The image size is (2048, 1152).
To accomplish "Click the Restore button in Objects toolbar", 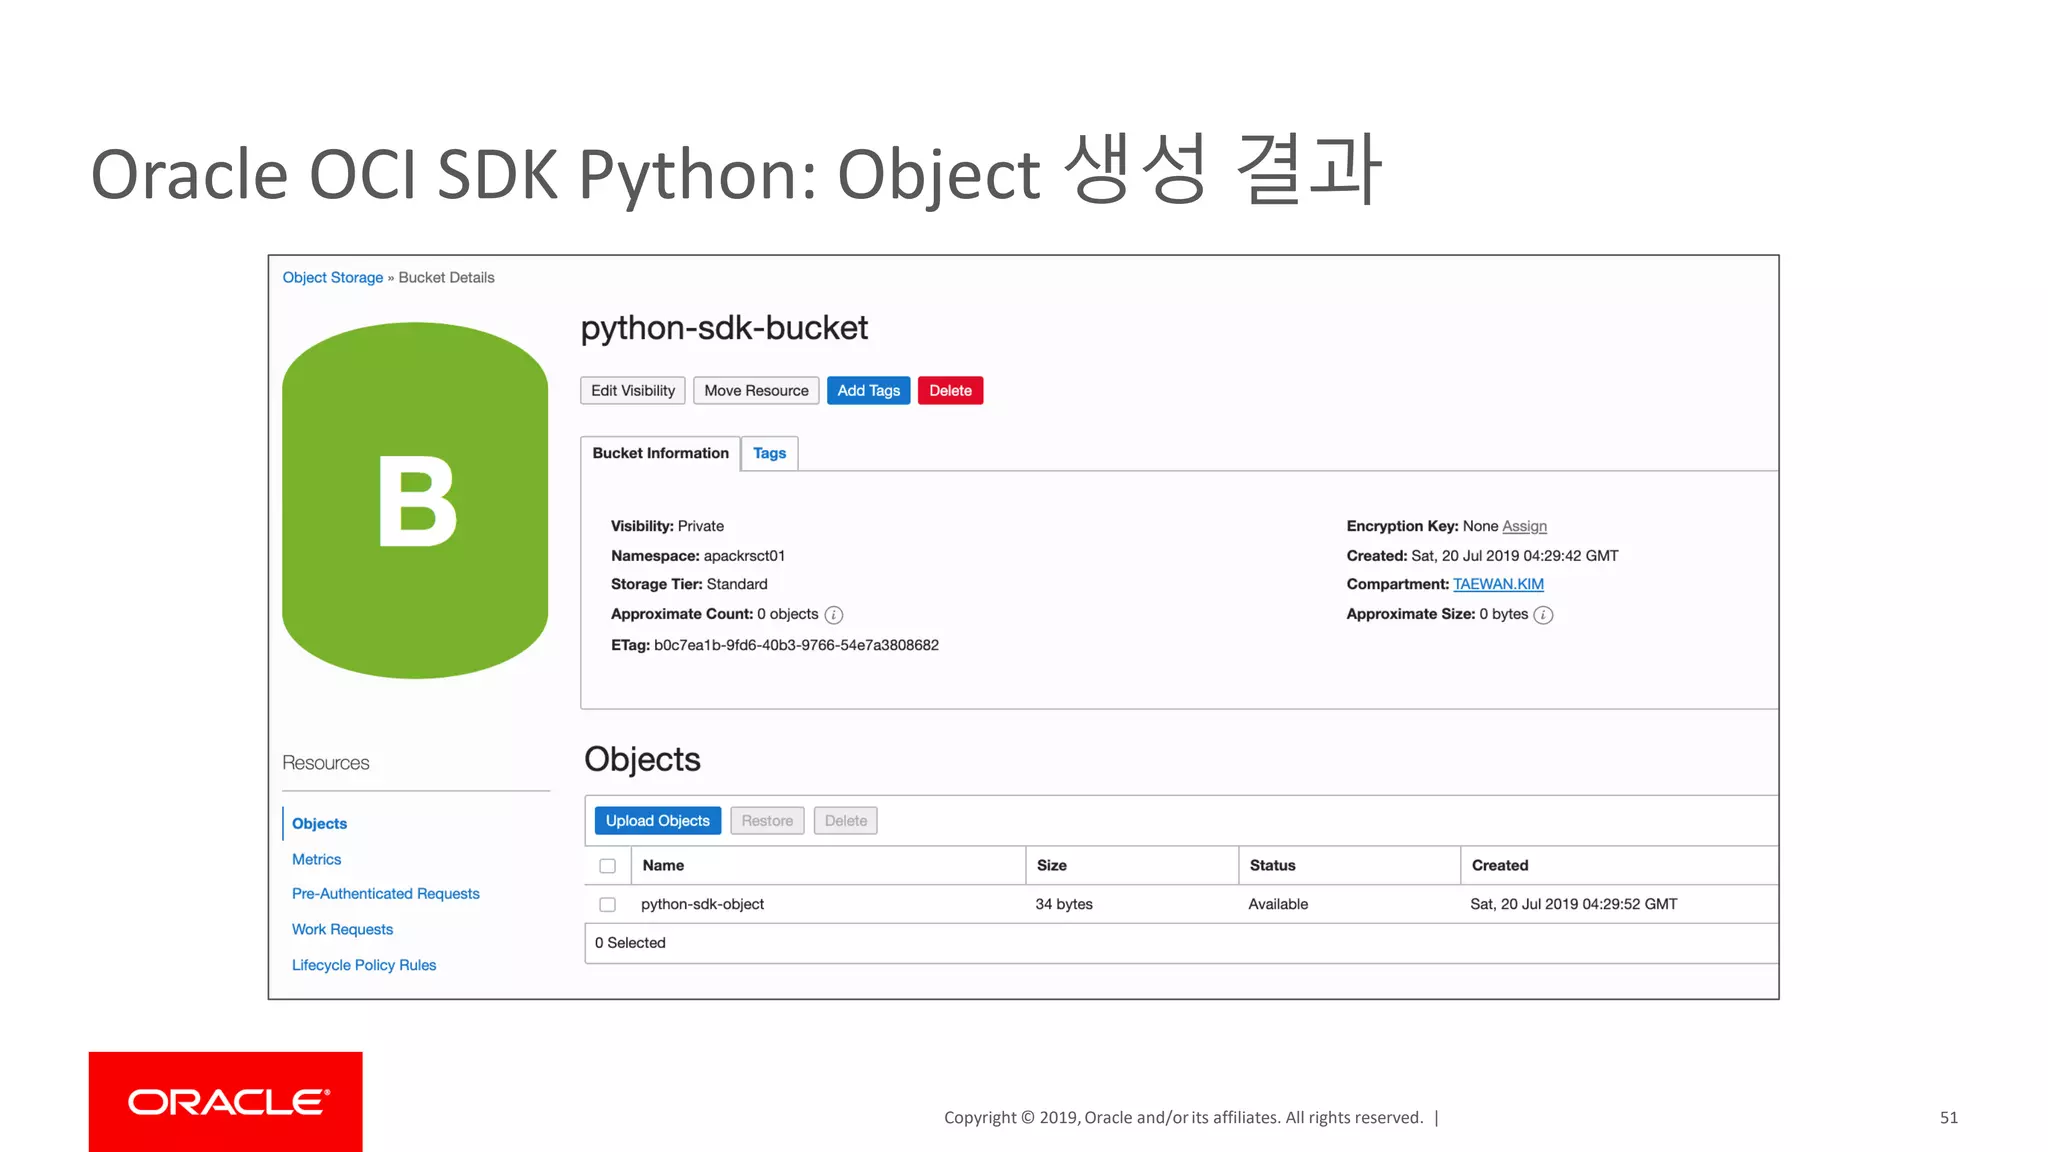I will pyautogui.click(x=767, y=821).
